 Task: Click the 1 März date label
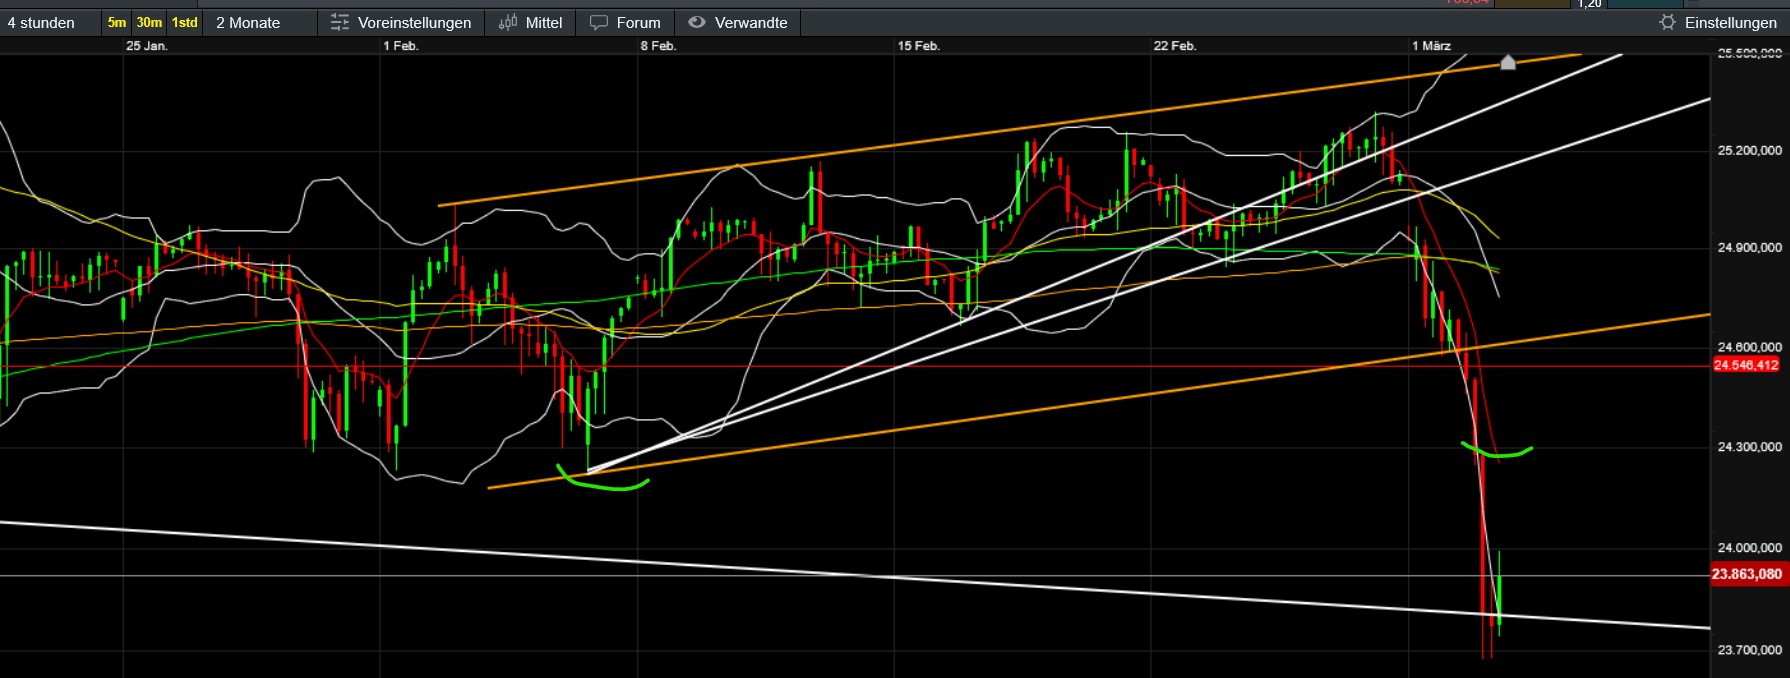click(1431, 46)
